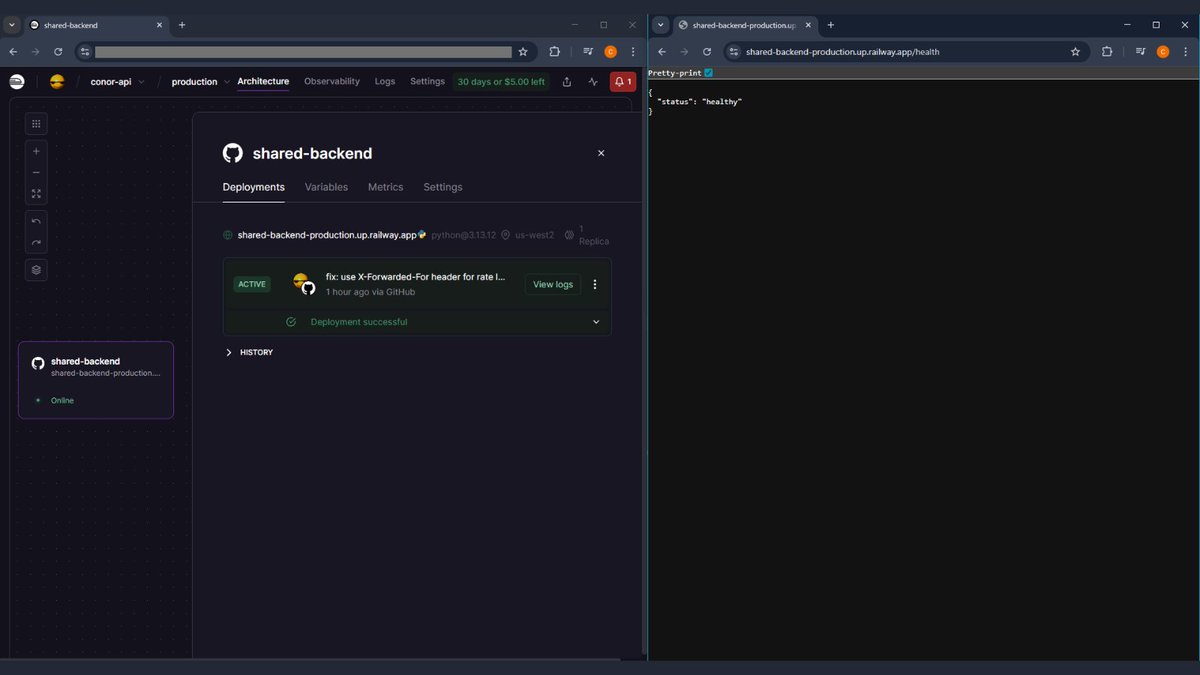
Task: Open a new tab in right browser
Action: pyautogui.click(x=831, y=24)
